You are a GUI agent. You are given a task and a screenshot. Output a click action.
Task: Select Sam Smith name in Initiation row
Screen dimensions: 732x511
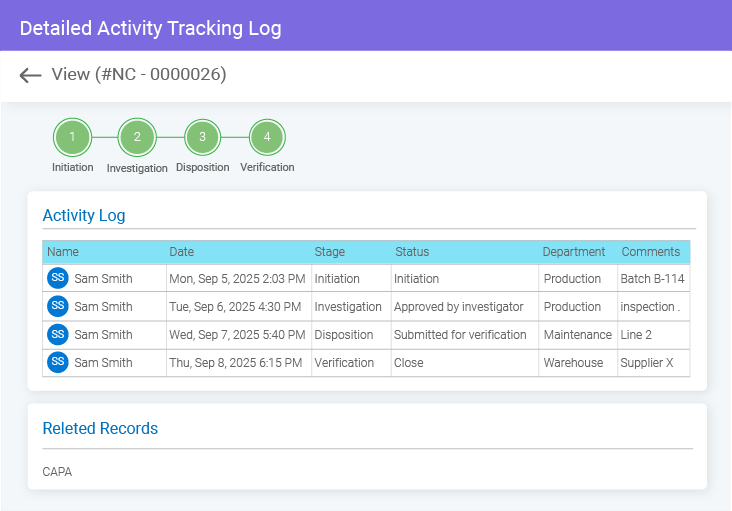point(104,279)
